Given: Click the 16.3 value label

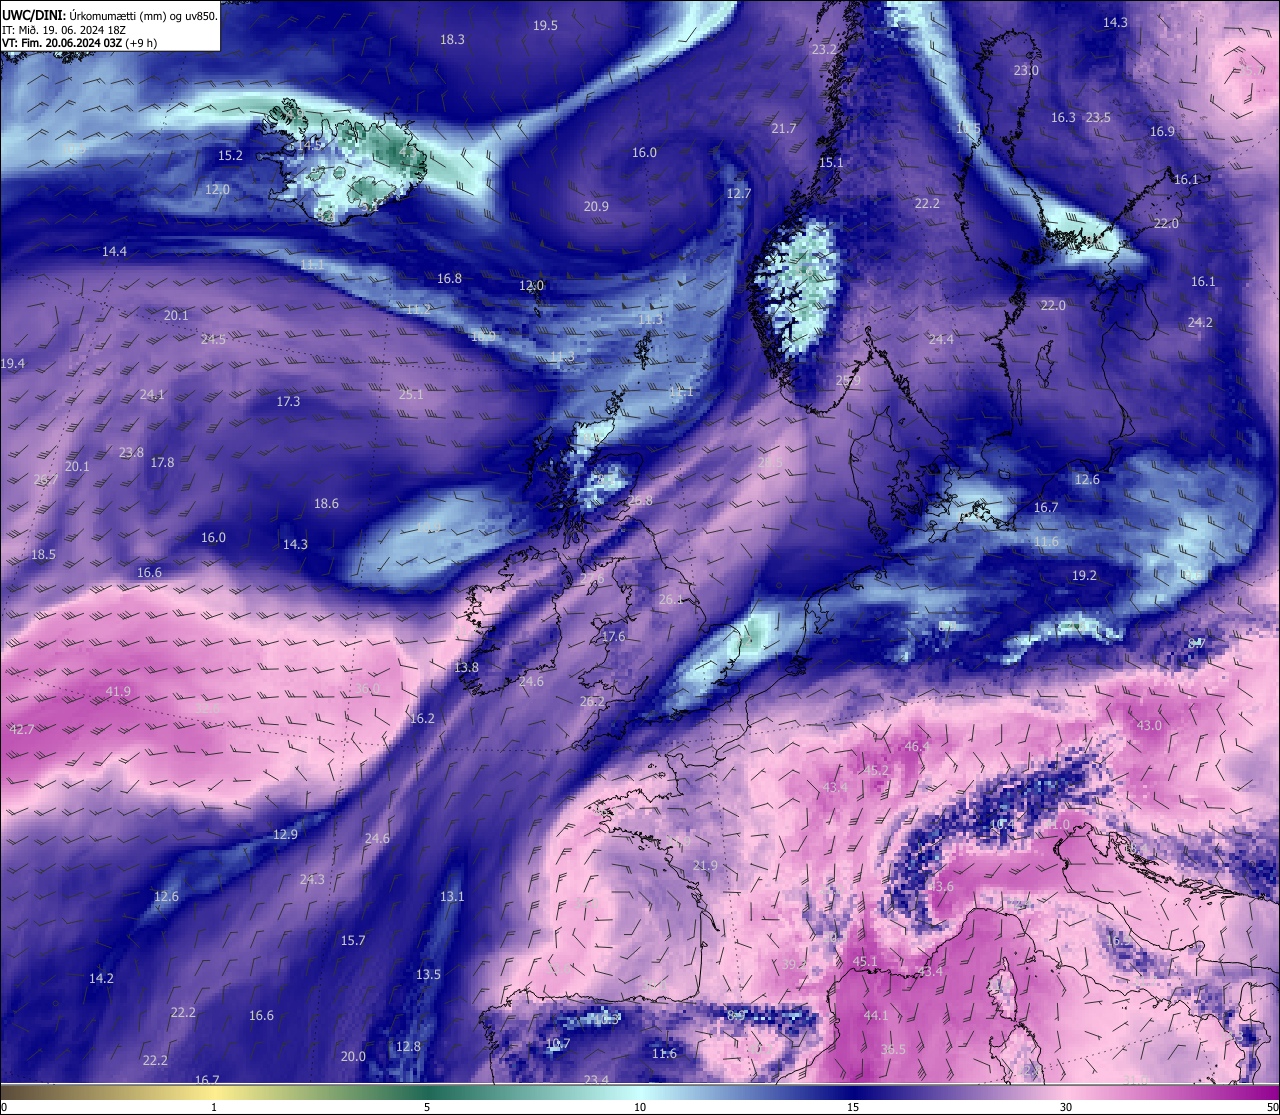Looking at the screenshot, I should click(1063, 118).
